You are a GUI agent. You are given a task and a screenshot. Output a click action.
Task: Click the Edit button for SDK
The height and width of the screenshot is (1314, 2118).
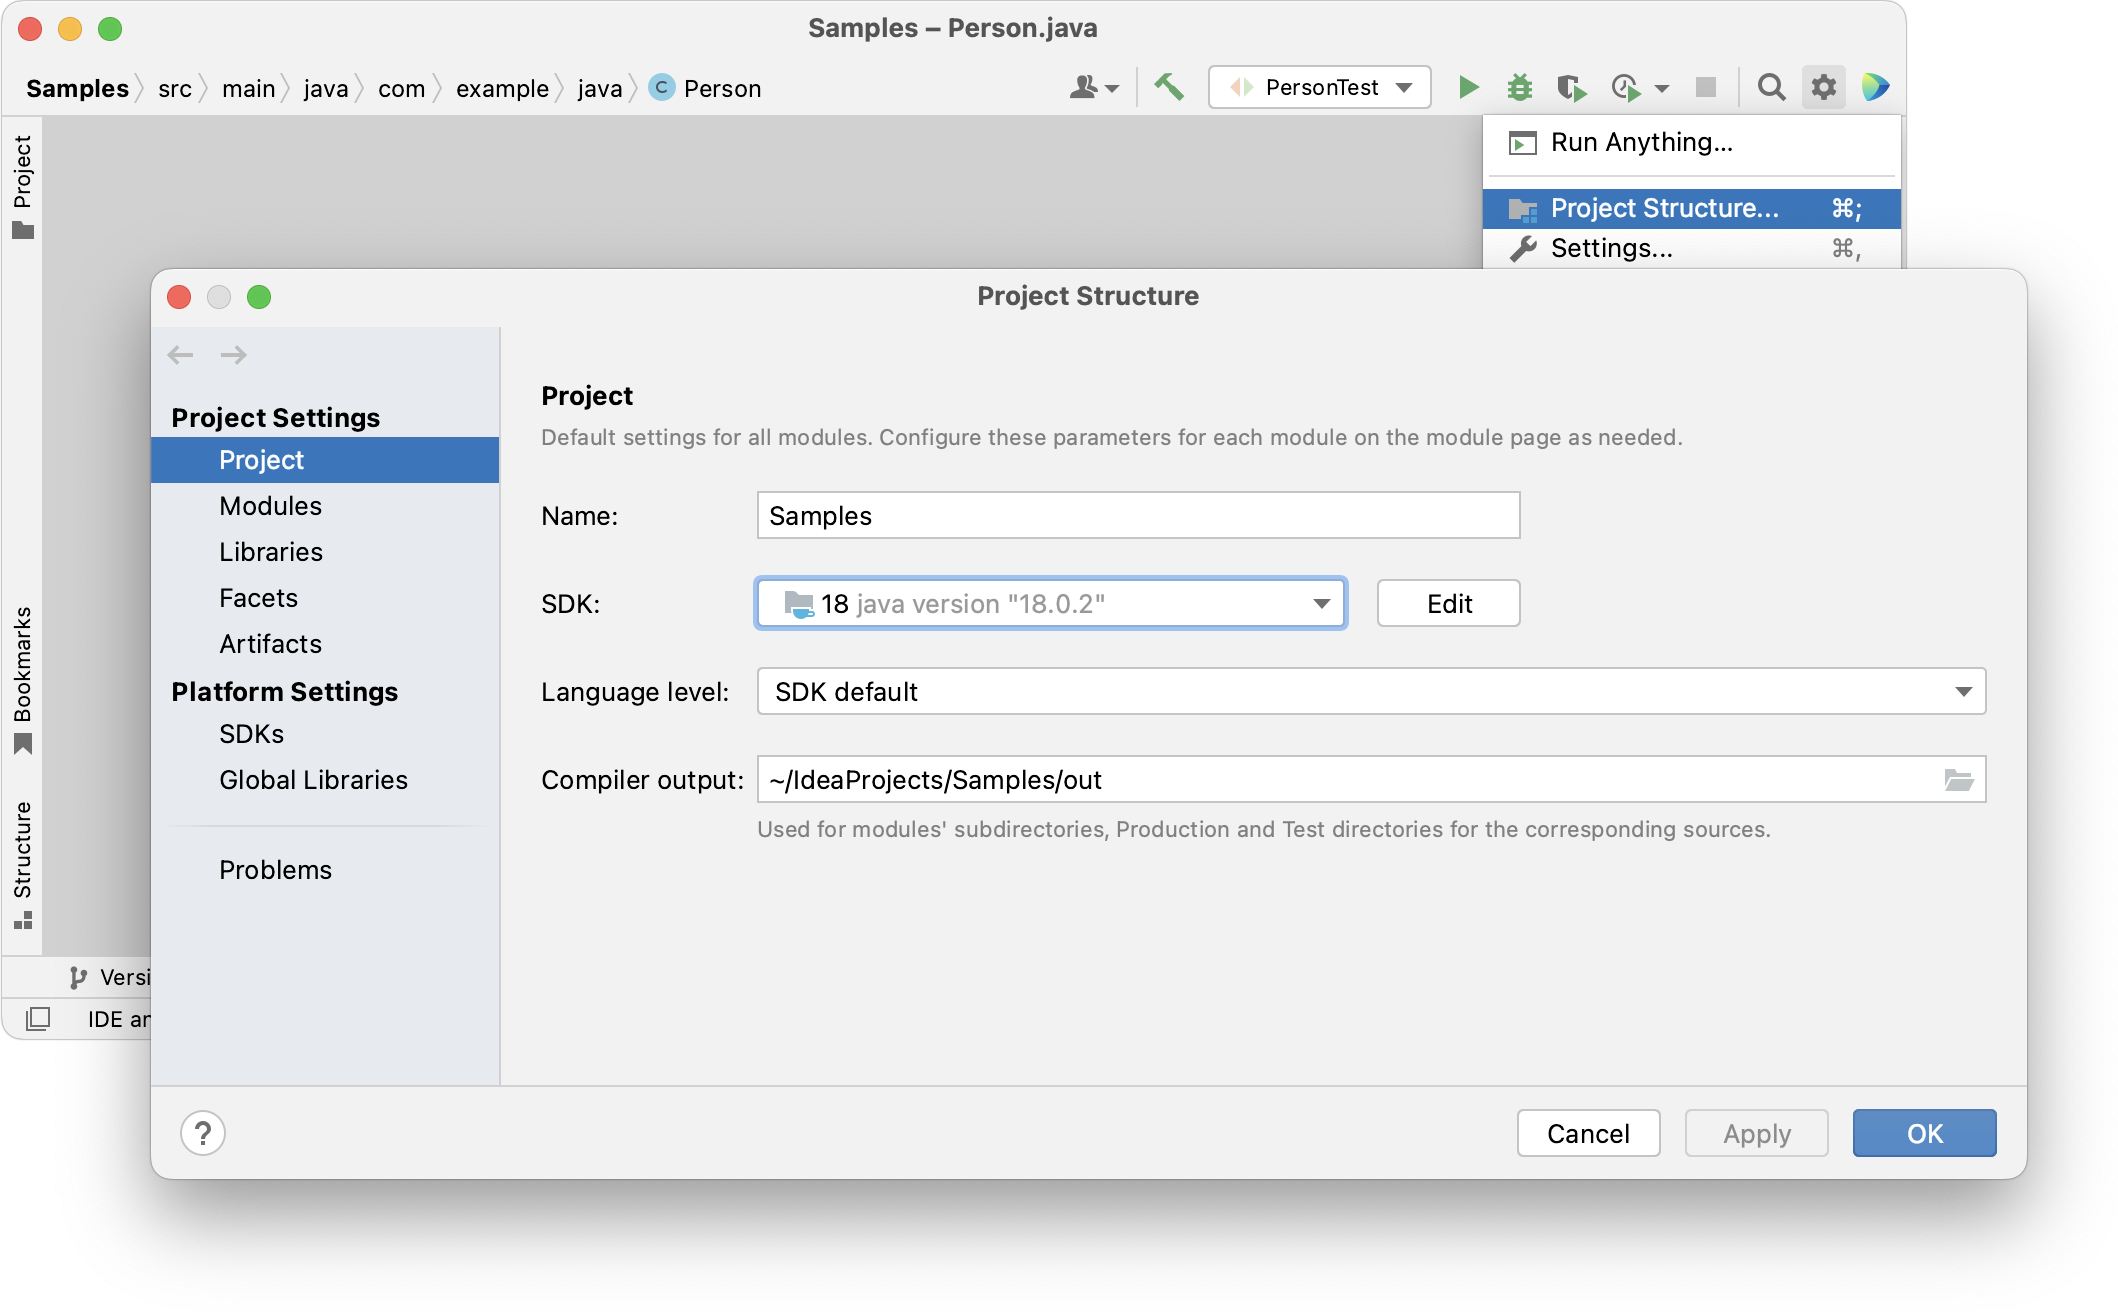tap(1449, 604)
